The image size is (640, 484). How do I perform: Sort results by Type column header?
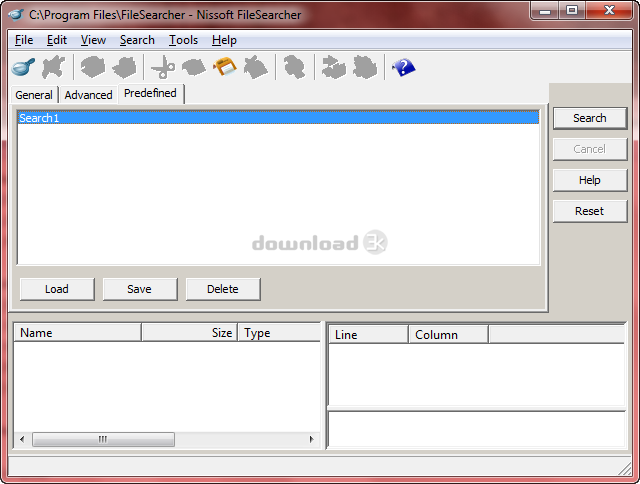pyautogui.click(x=279, y=333)
